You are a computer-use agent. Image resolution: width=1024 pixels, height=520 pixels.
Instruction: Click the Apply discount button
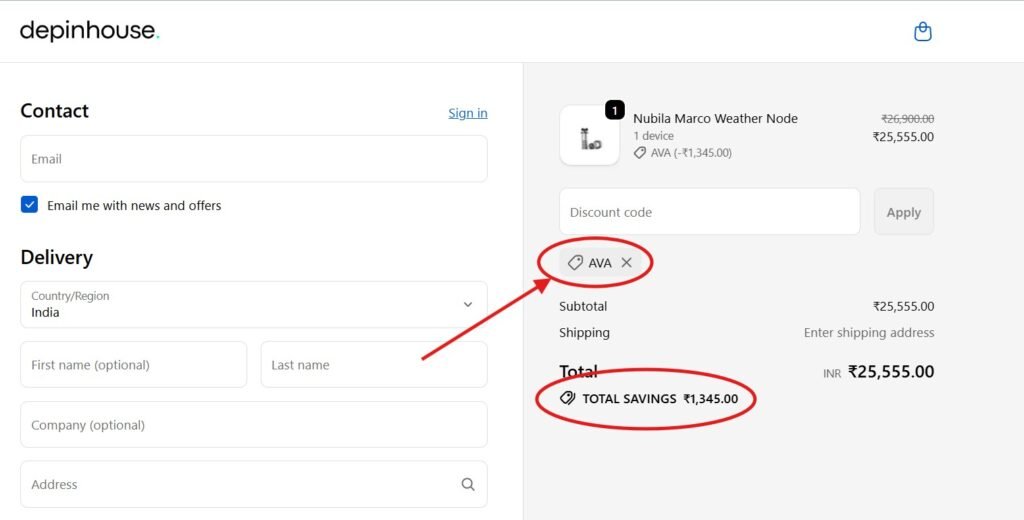point(904,212)
